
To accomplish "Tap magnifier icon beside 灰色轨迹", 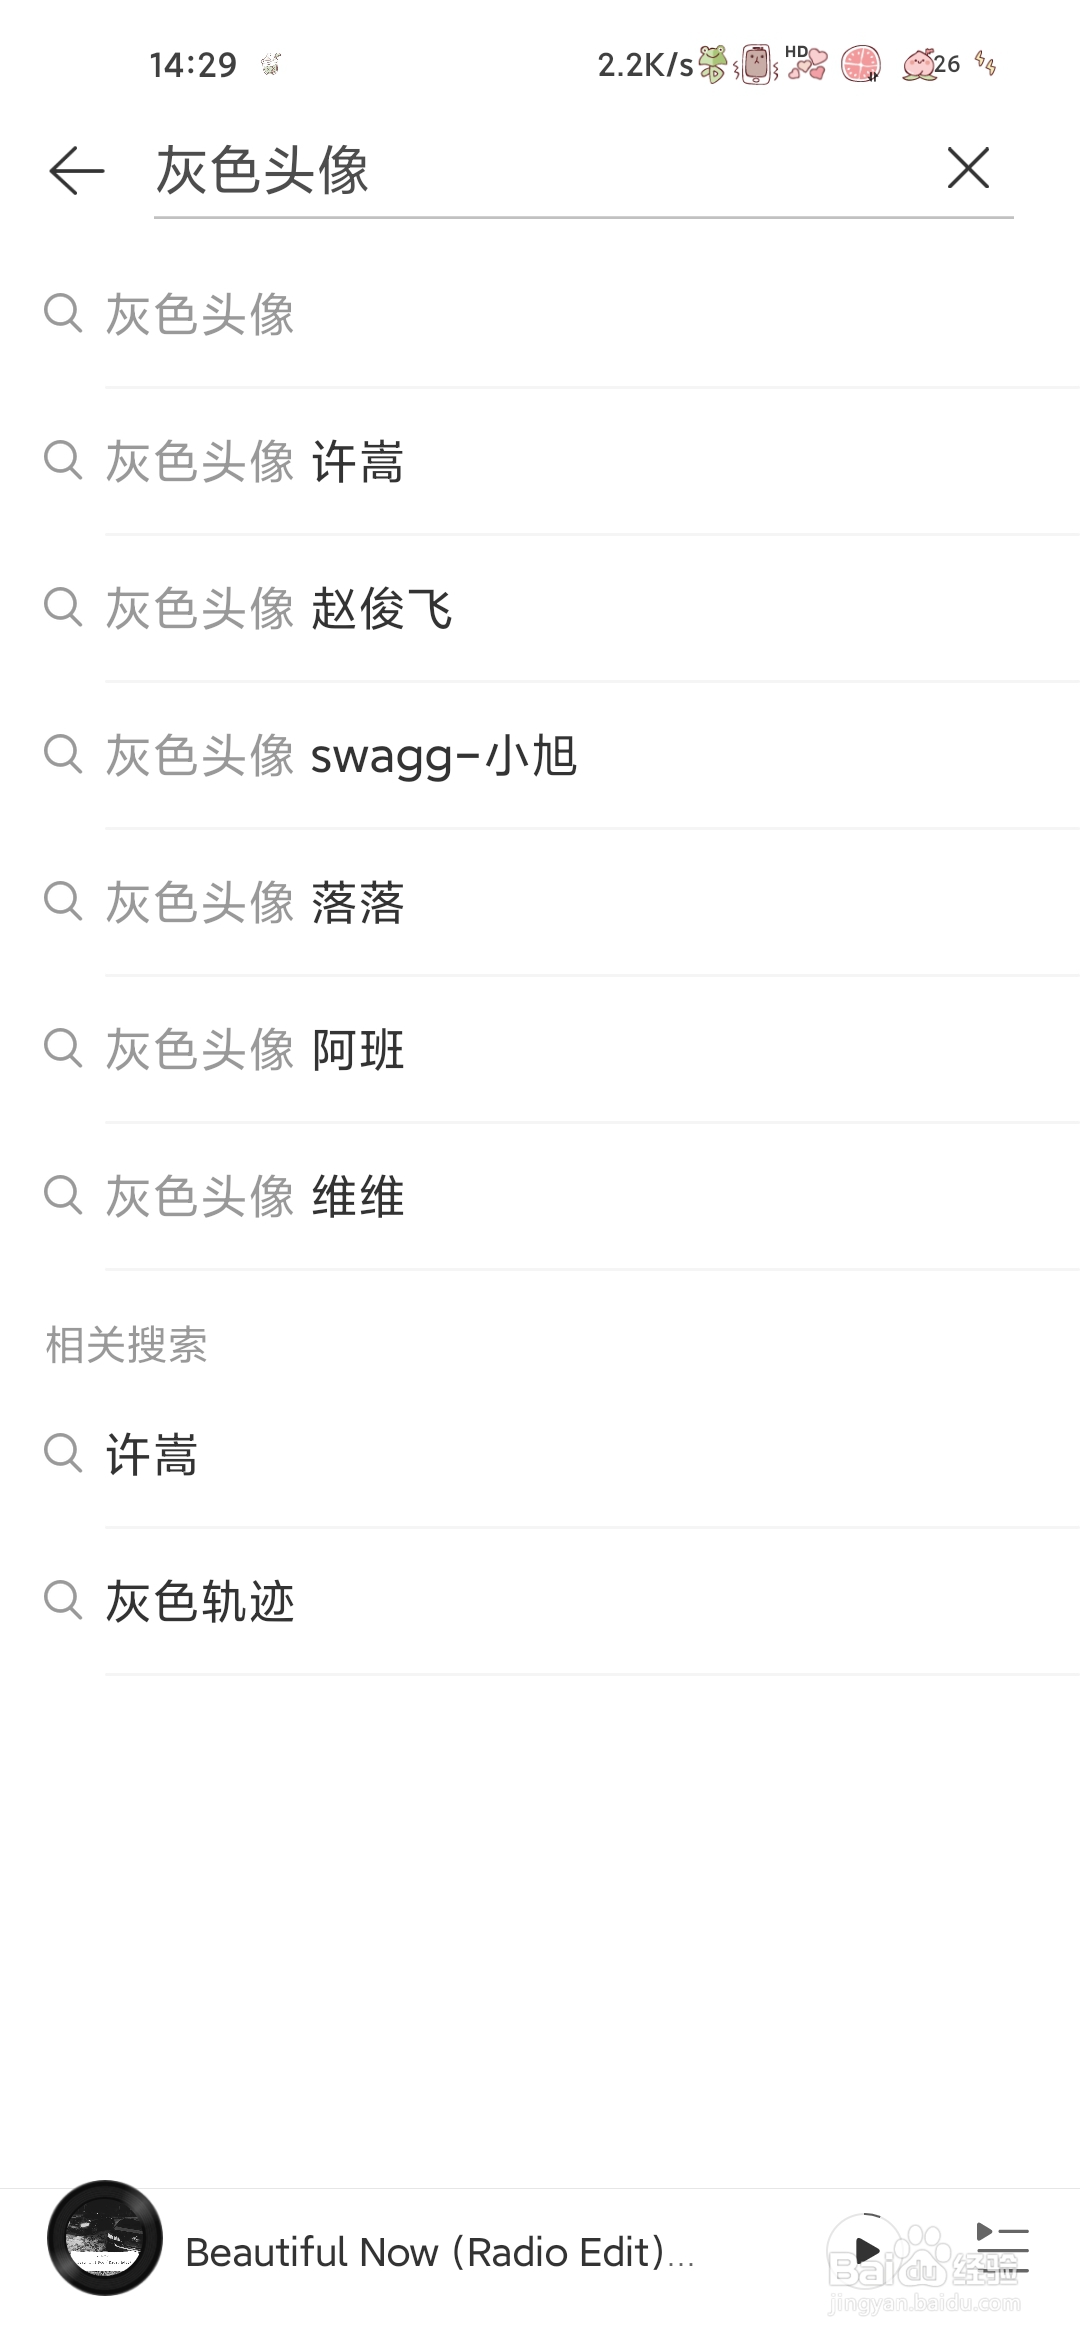I will (63, 1599).
